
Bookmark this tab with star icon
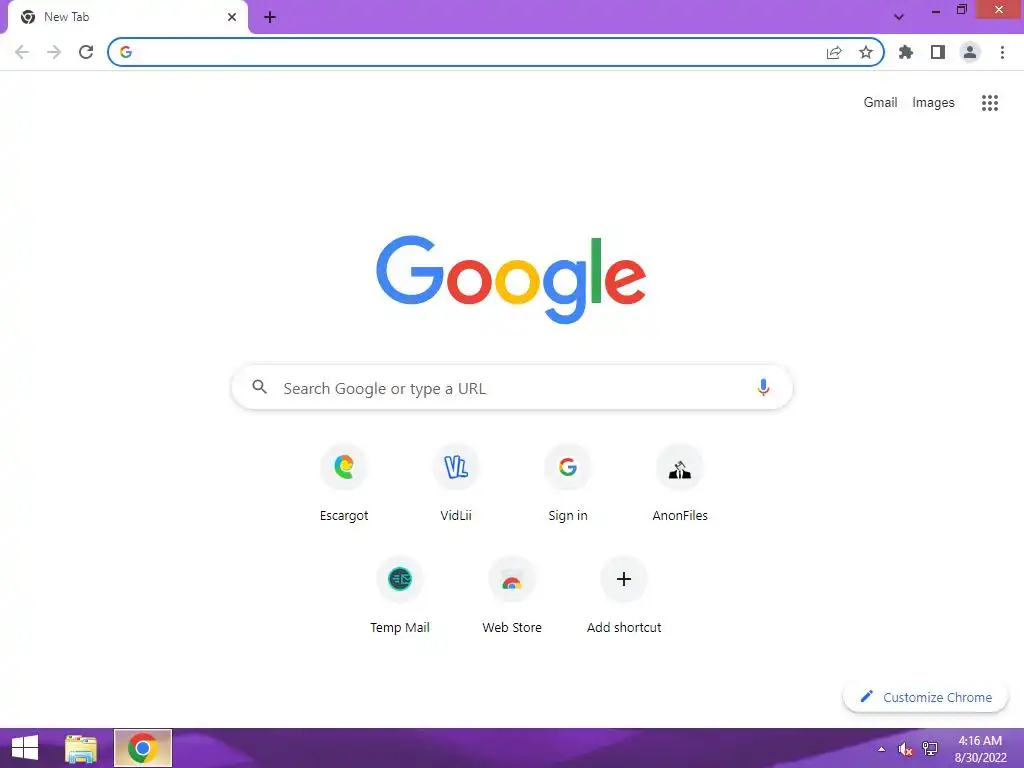pyautogui.click(x=866, y=52)
